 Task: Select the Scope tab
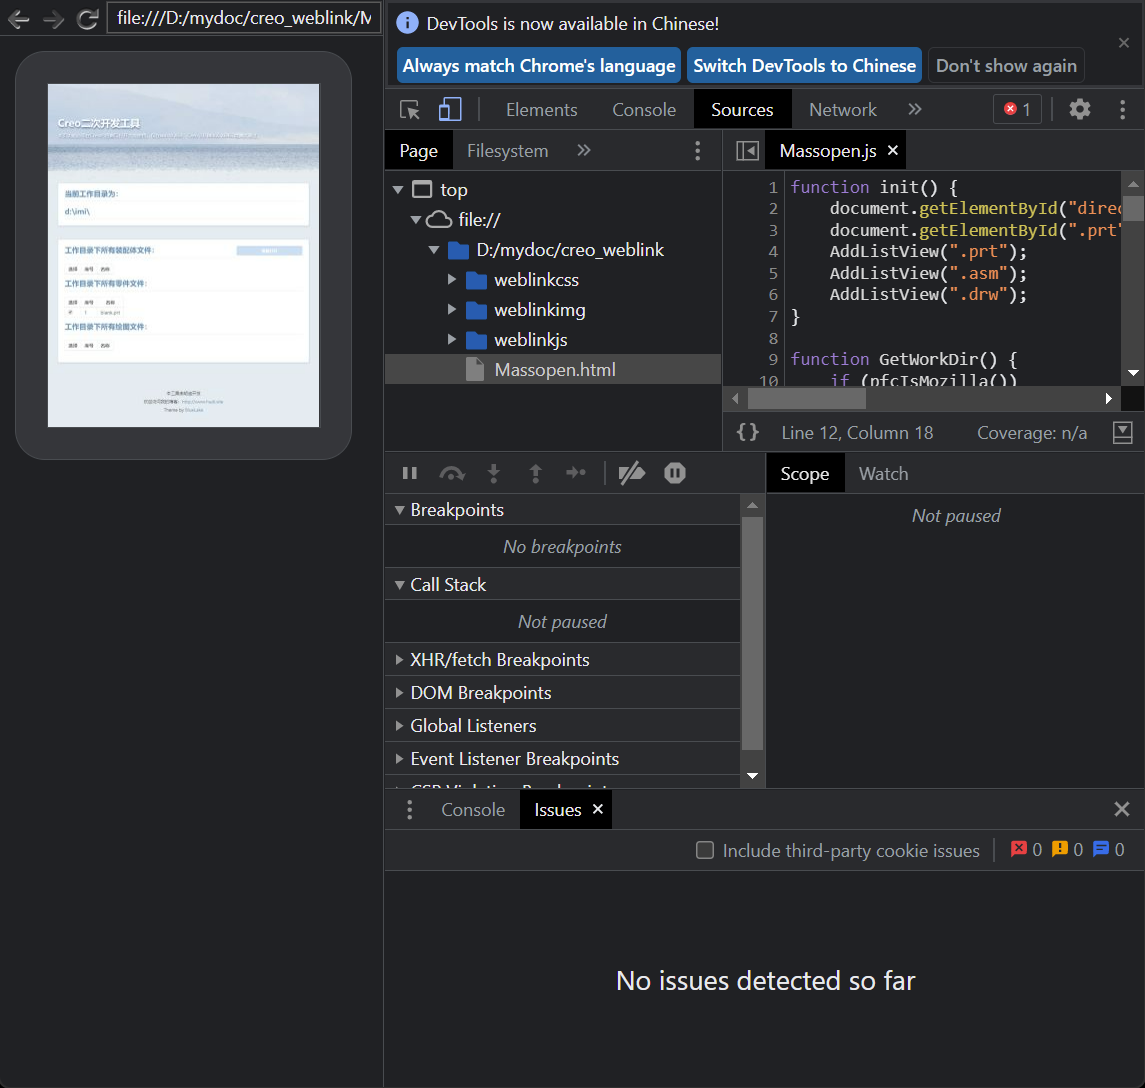tap(805, 474)
